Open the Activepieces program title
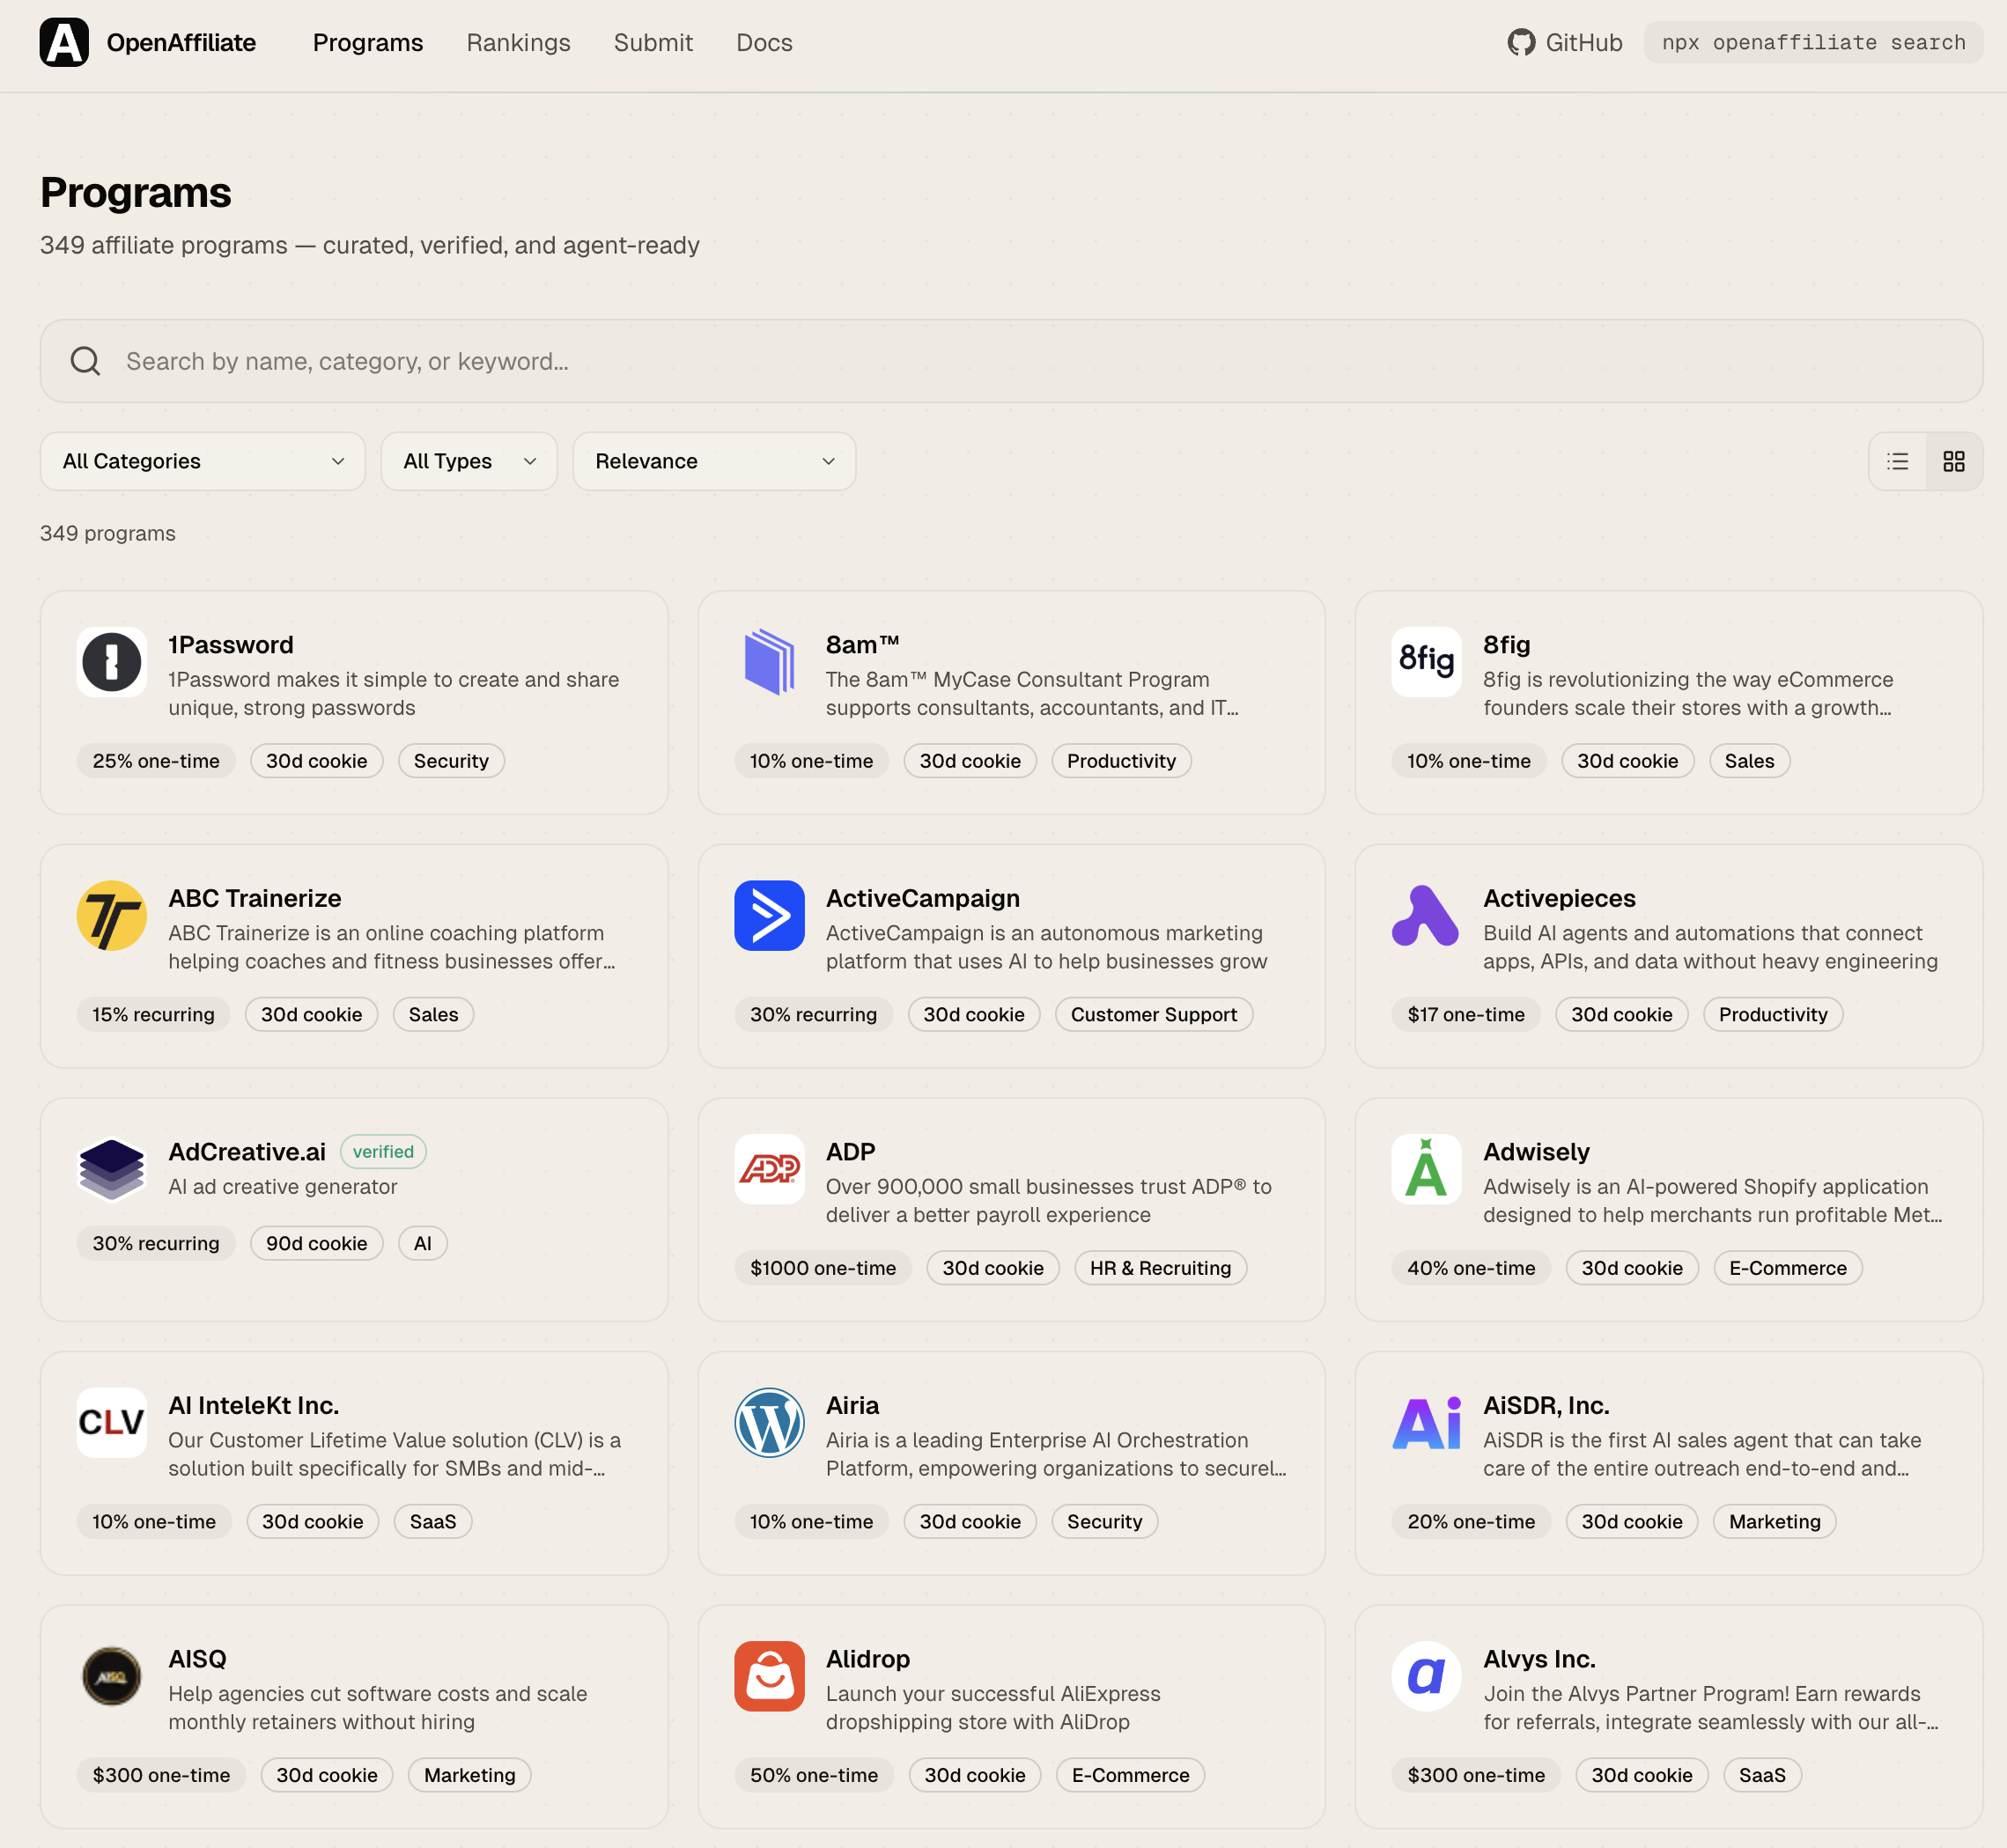This screenshot has width=2007, height=1848. coord(1558,898)
